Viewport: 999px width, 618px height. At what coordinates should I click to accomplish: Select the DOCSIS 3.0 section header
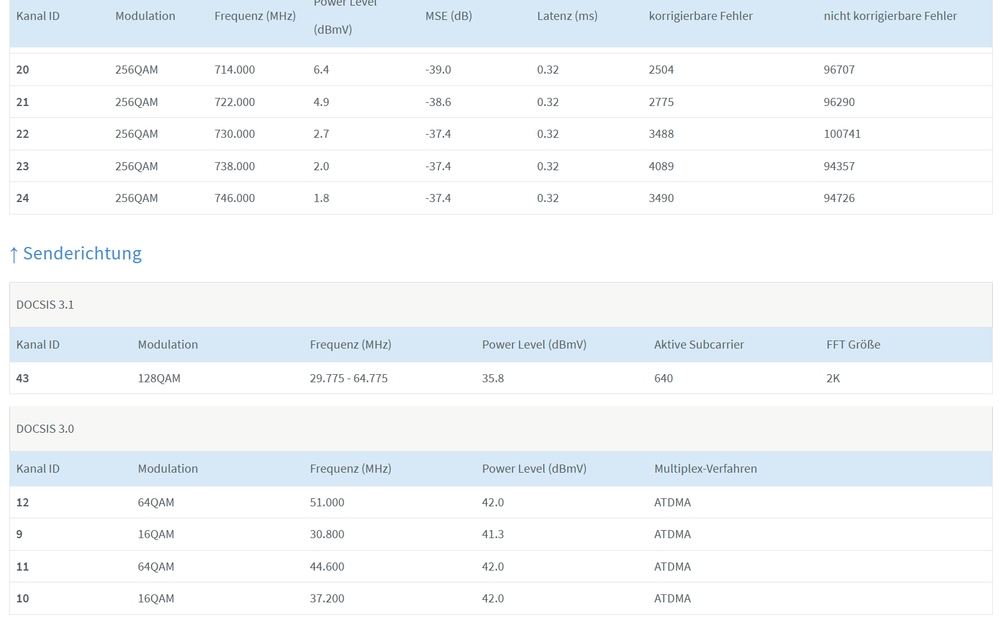45,428
